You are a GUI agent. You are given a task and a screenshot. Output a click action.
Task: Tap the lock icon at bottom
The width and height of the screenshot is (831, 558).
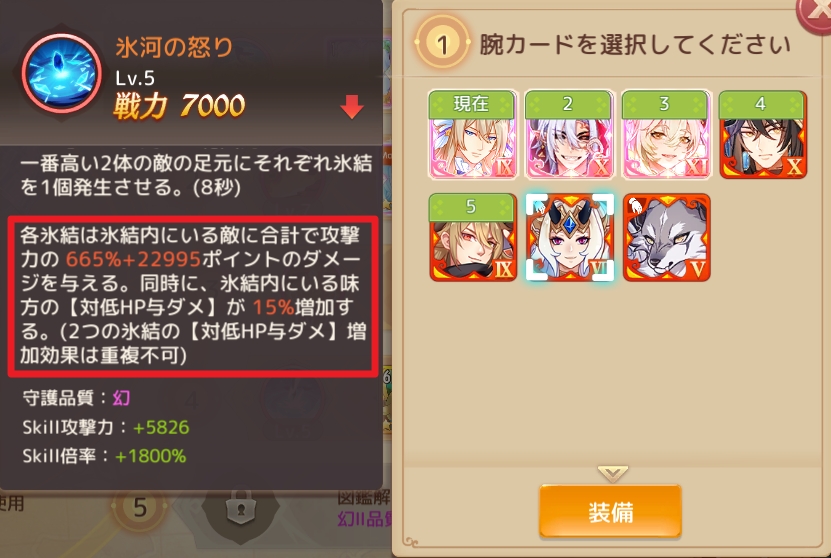coord(241,510)
